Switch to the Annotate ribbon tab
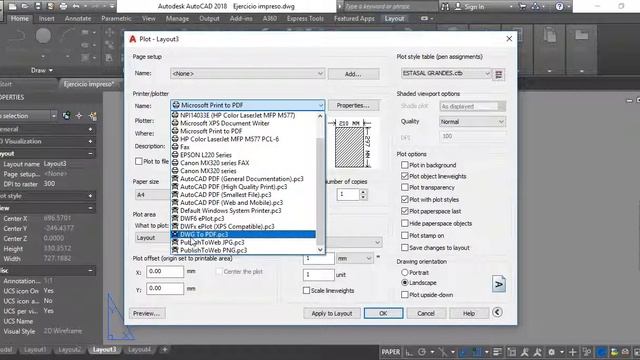The width and height of the screenshot is (640, 360). 78,18
